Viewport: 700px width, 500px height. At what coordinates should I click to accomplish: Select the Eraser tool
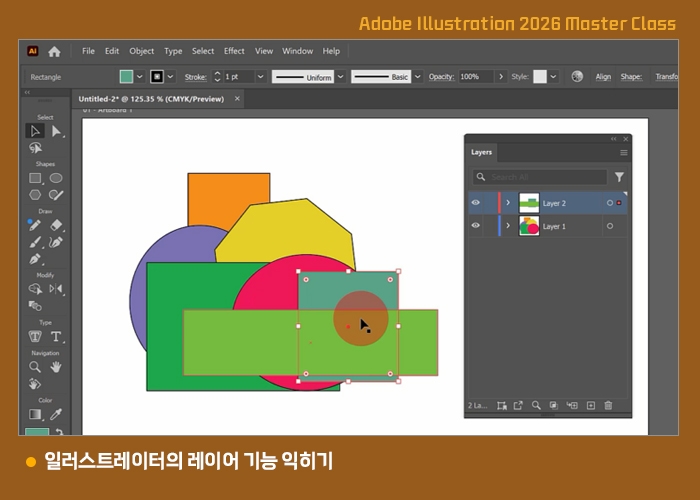click(56, 225)
